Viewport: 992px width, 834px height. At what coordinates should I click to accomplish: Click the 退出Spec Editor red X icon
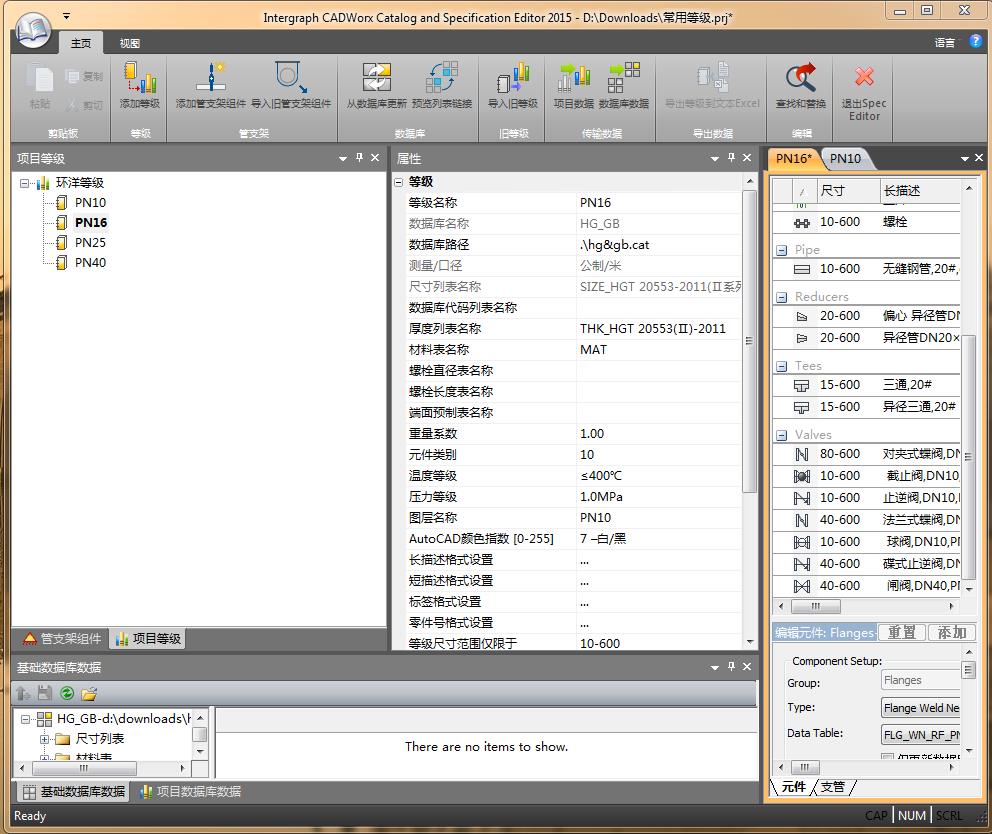click(x=864, y=77)
